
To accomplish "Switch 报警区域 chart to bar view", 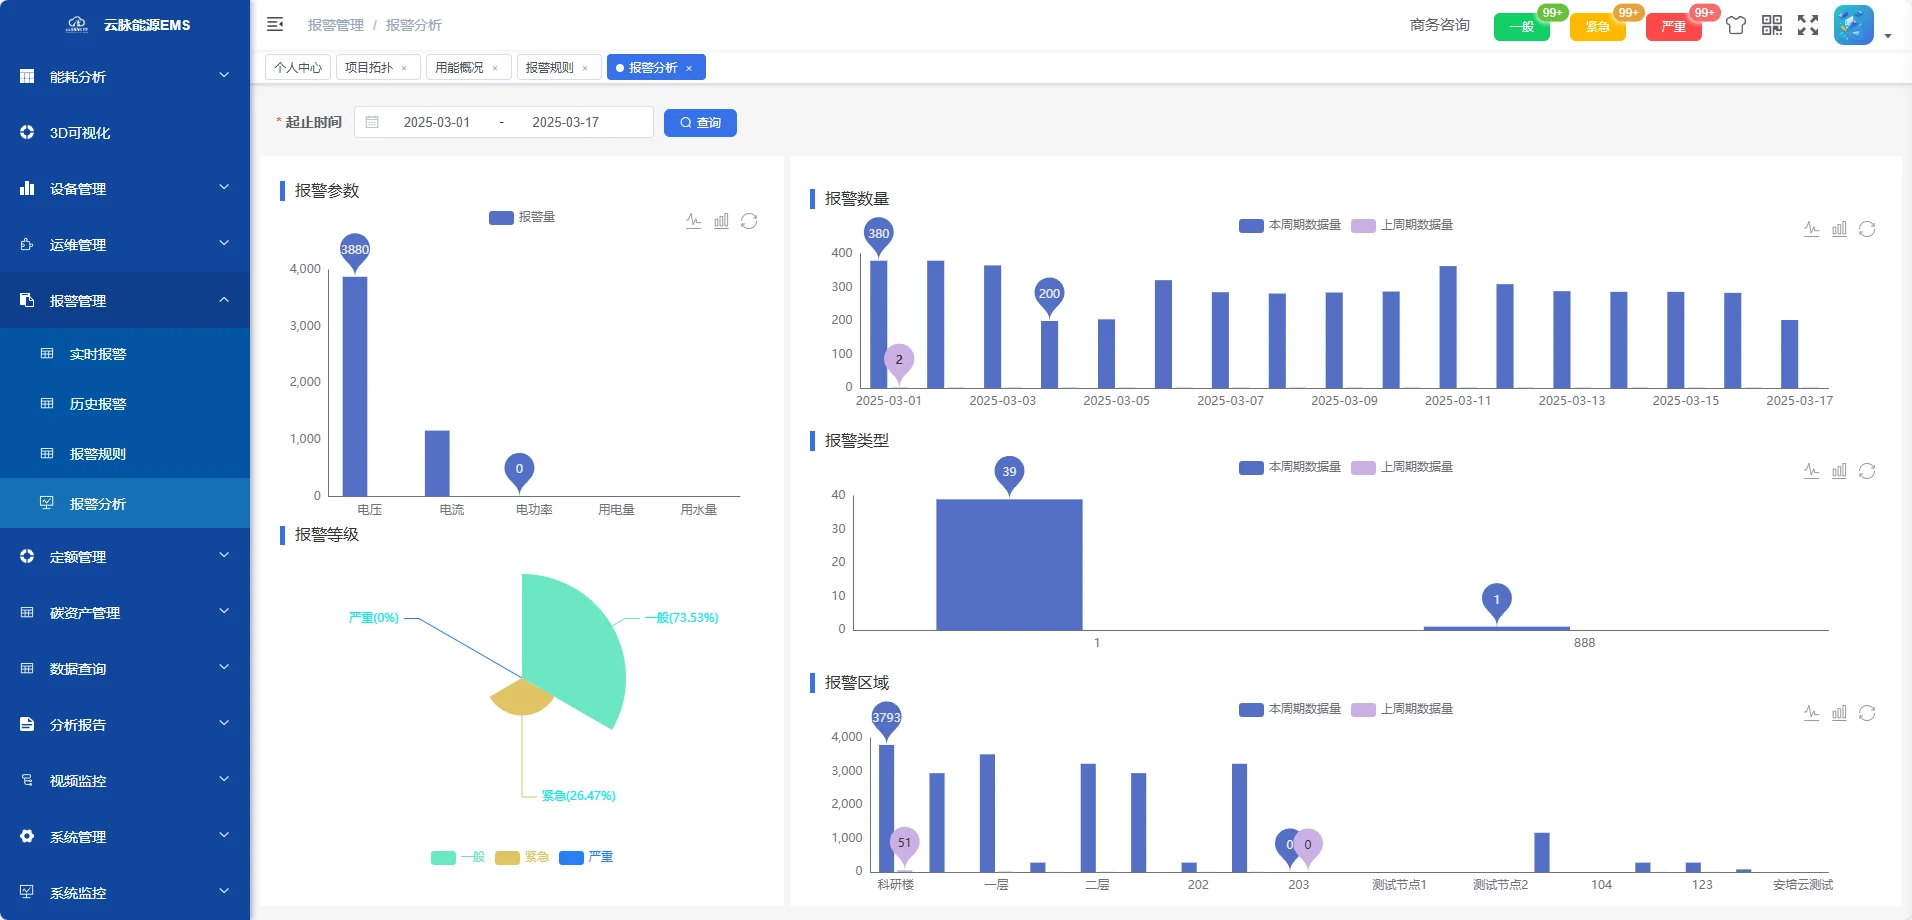I will click(x=1839, y=713).
